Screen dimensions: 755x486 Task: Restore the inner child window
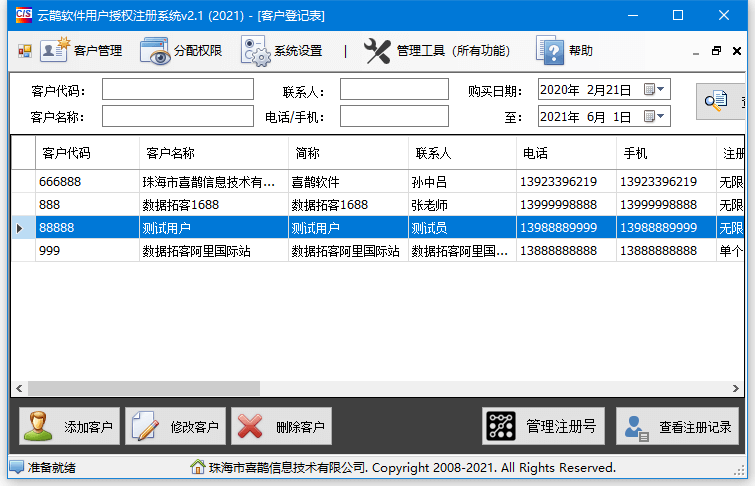(x=716, y=51)
